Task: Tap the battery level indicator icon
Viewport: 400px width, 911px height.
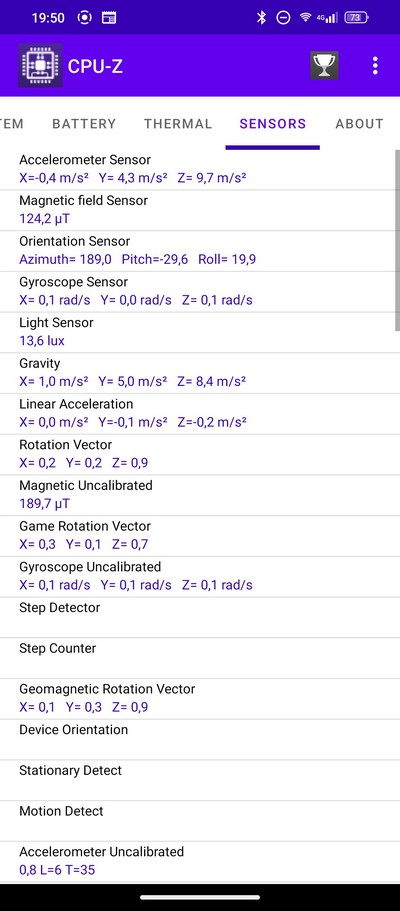Action: 356,17
